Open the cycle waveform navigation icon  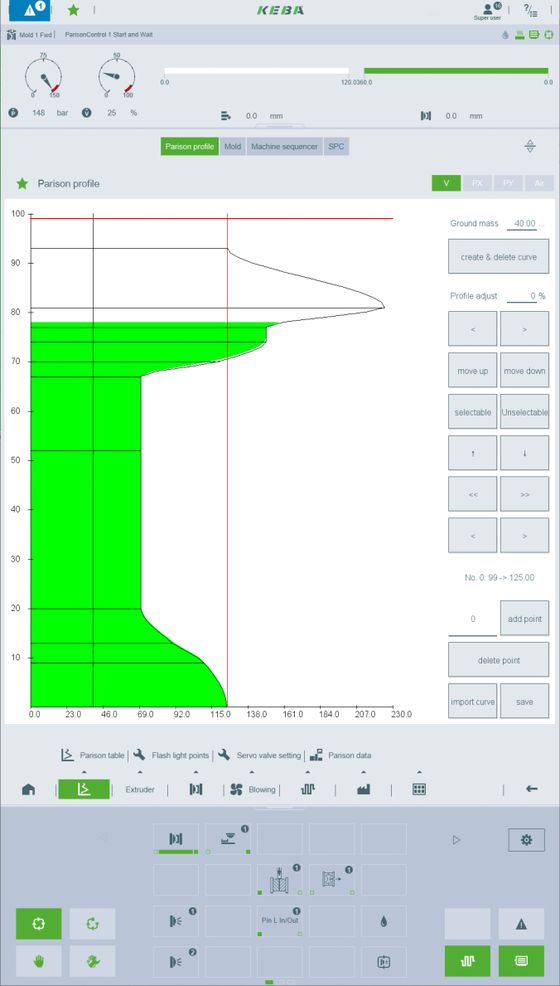[x=307, y=789]
